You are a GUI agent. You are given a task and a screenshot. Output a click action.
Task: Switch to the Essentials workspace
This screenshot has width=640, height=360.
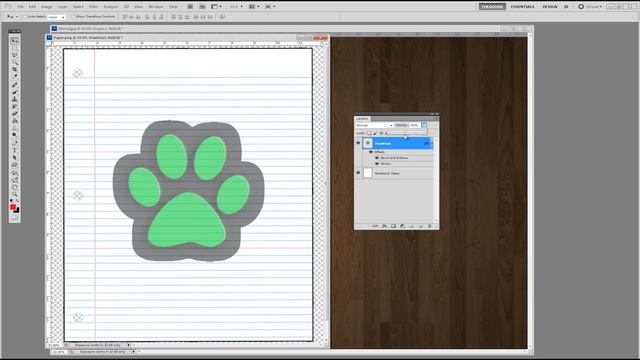coord(522,7)
